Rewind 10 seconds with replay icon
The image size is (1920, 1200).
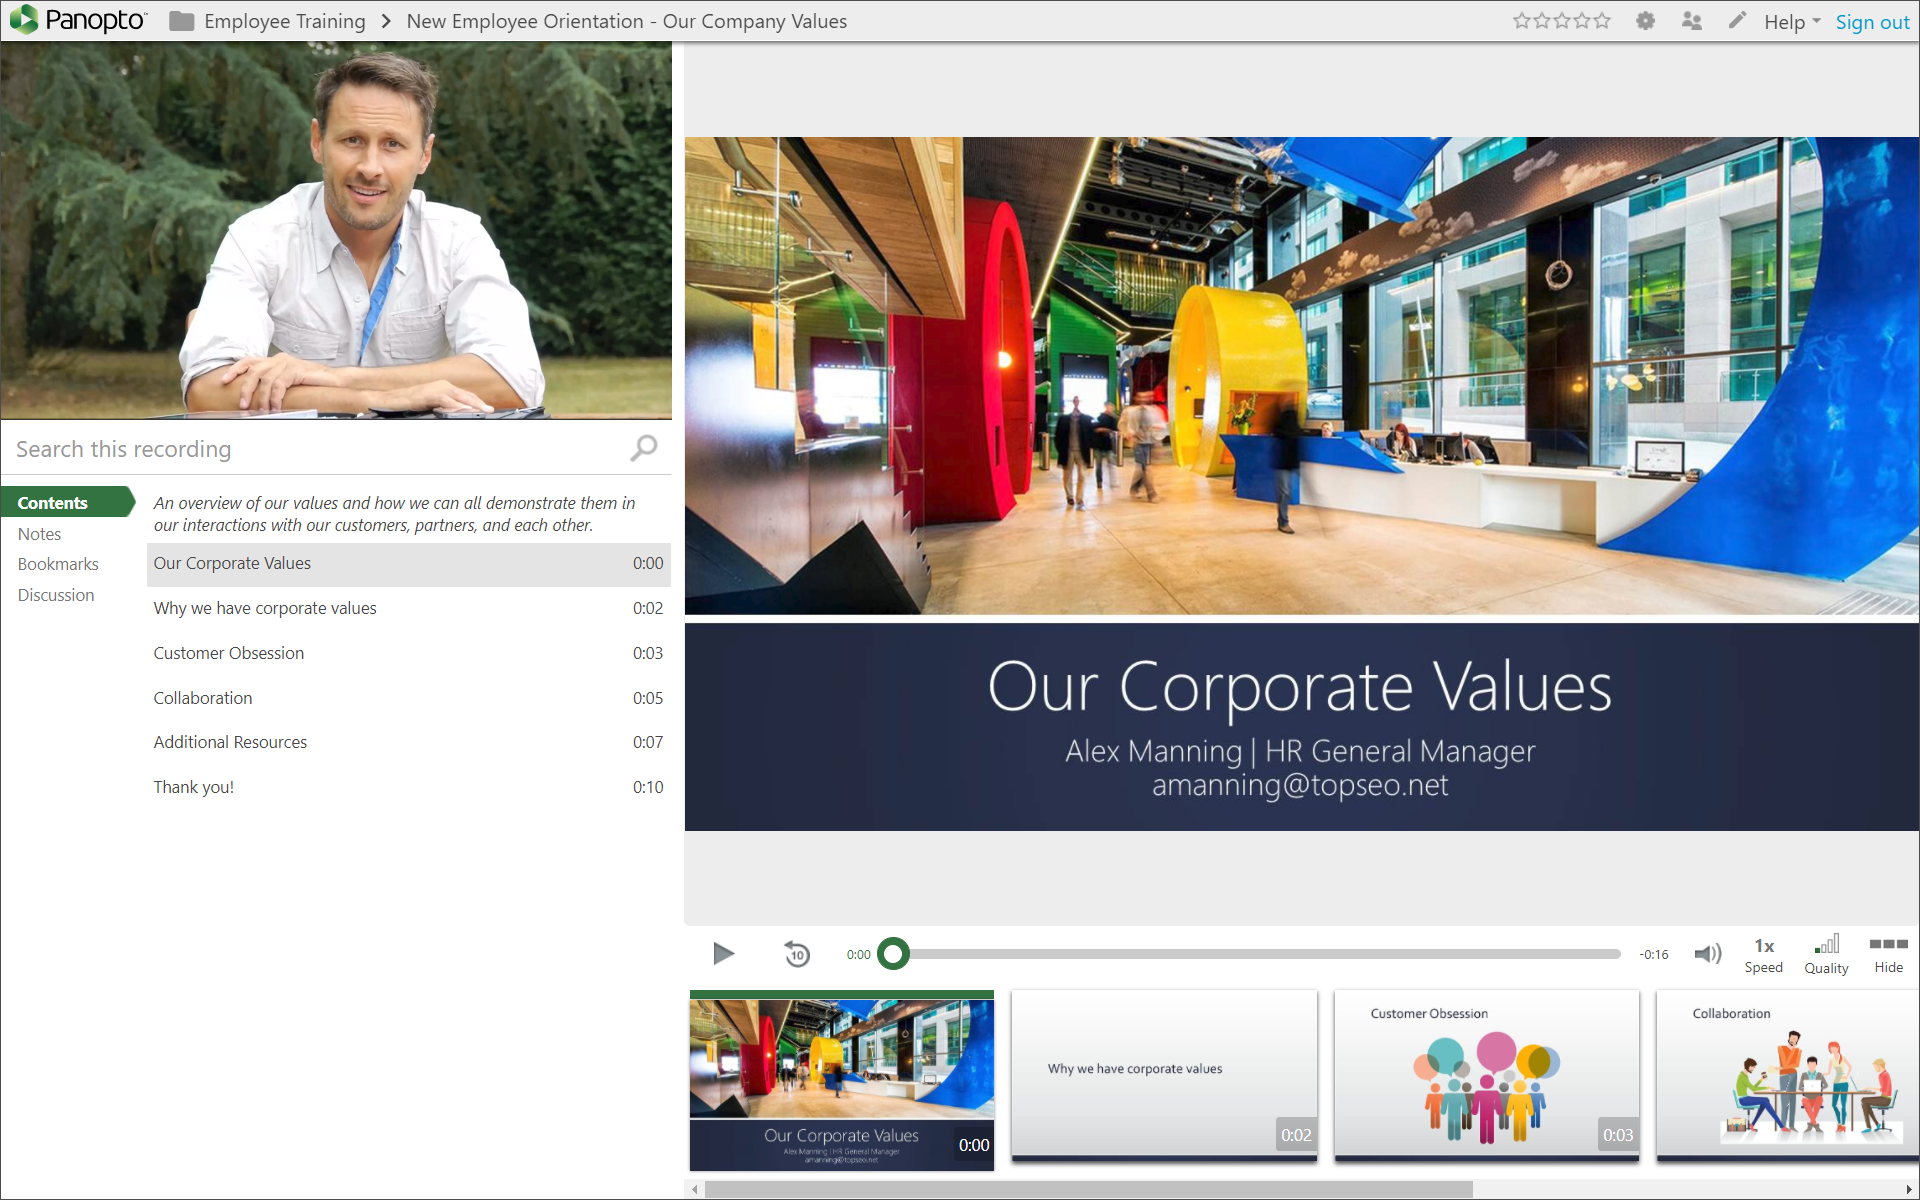coord(796,954)
